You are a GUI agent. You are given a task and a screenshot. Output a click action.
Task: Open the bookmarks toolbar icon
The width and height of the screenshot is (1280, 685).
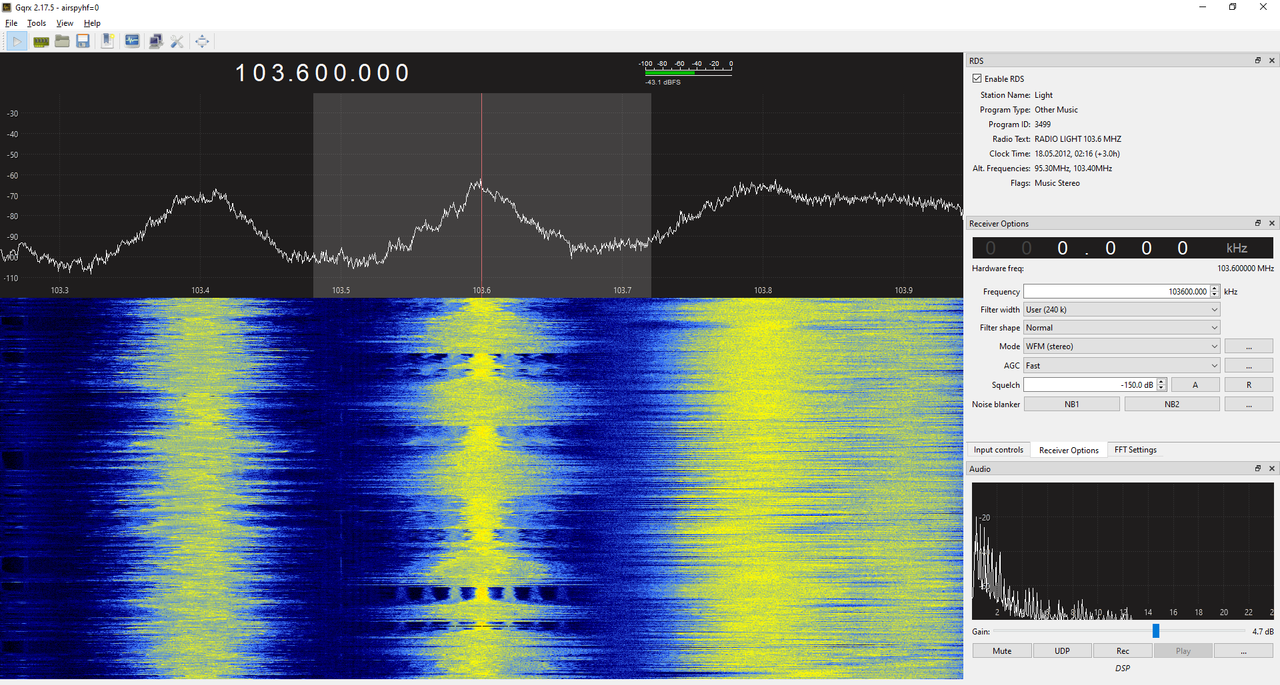107,41
